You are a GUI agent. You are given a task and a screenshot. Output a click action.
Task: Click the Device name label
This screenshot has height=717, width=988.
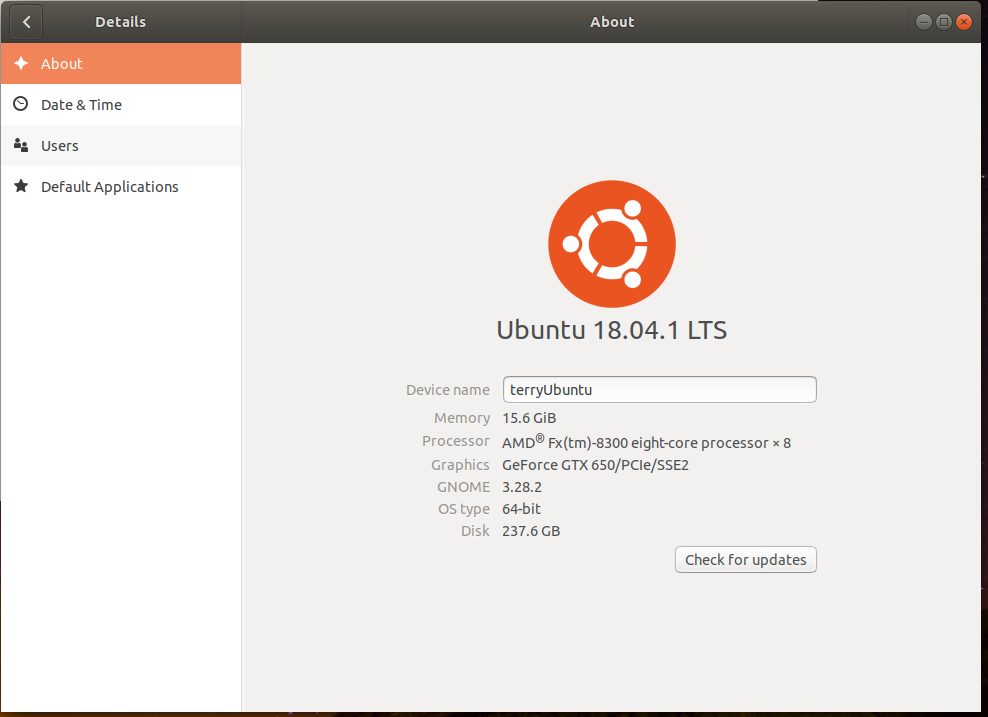(447, 390)
